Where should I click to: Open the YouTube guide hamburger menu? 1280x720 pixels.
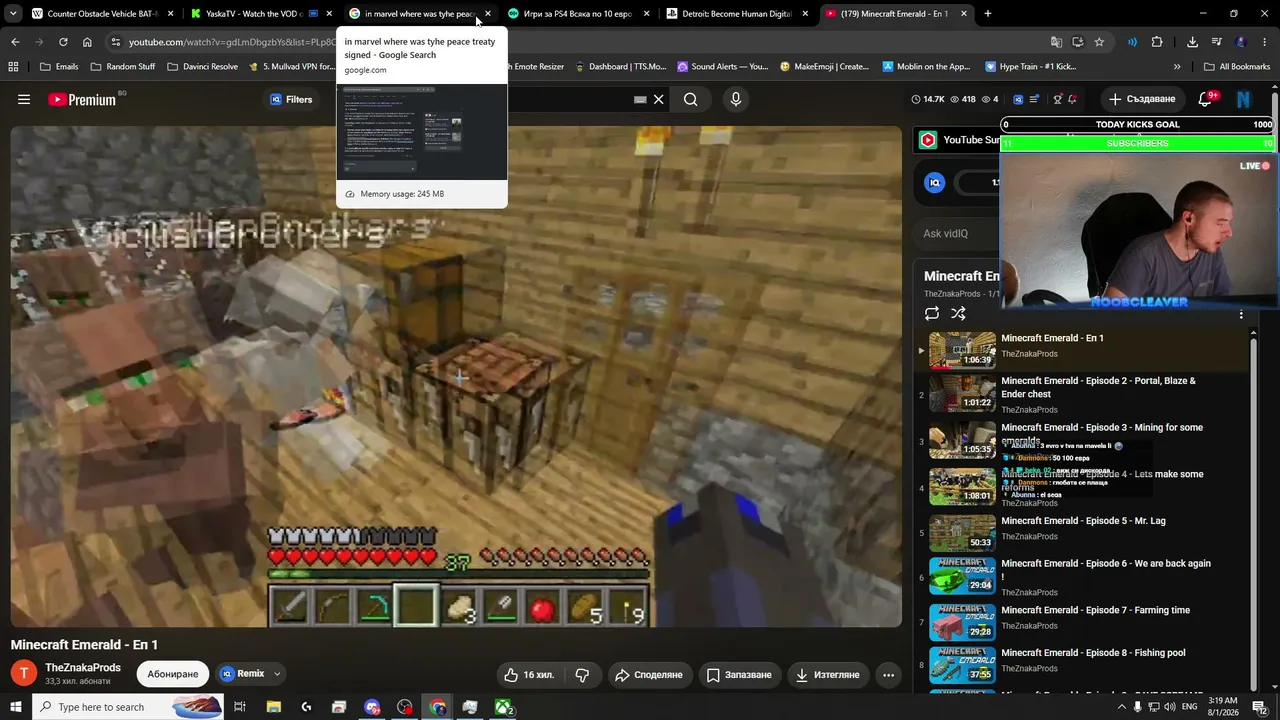click(x=24, y=99)
